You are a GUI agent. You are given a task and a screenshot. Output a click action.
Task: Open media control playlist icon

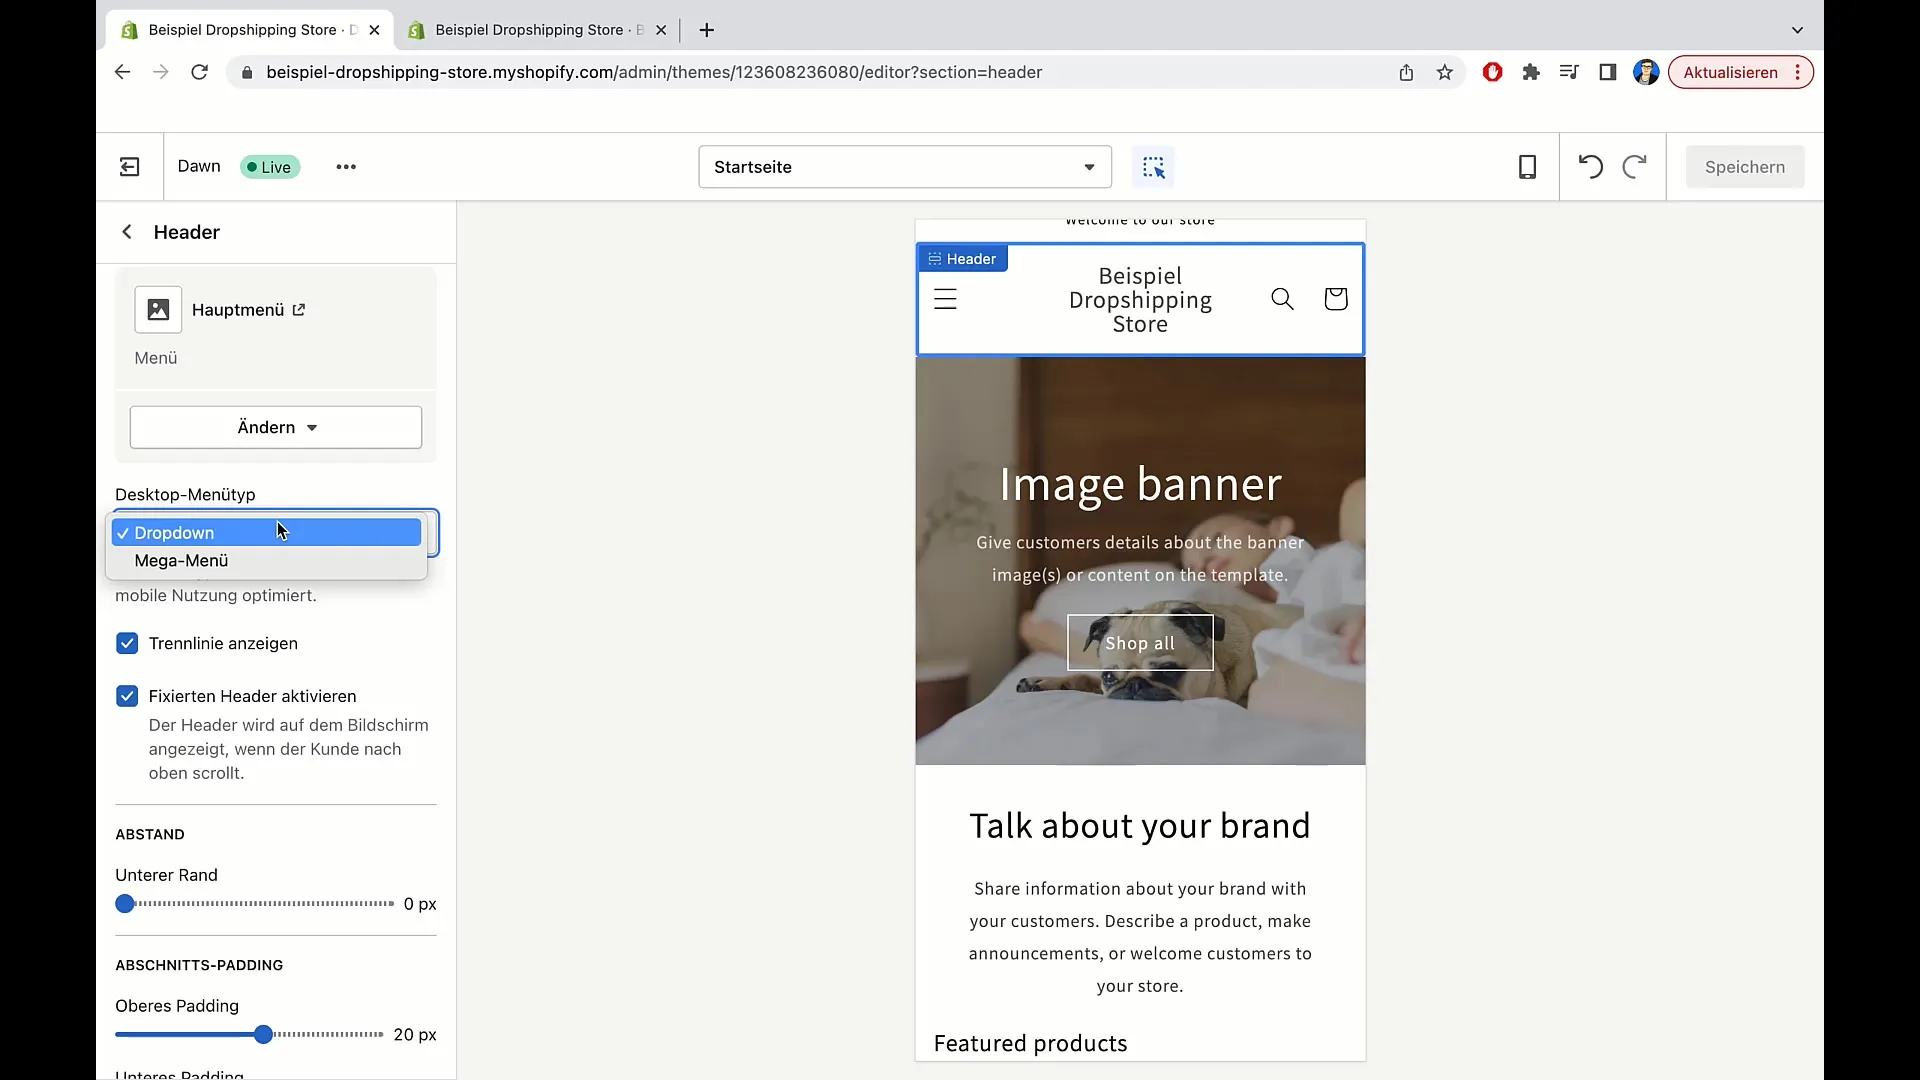1568,72
